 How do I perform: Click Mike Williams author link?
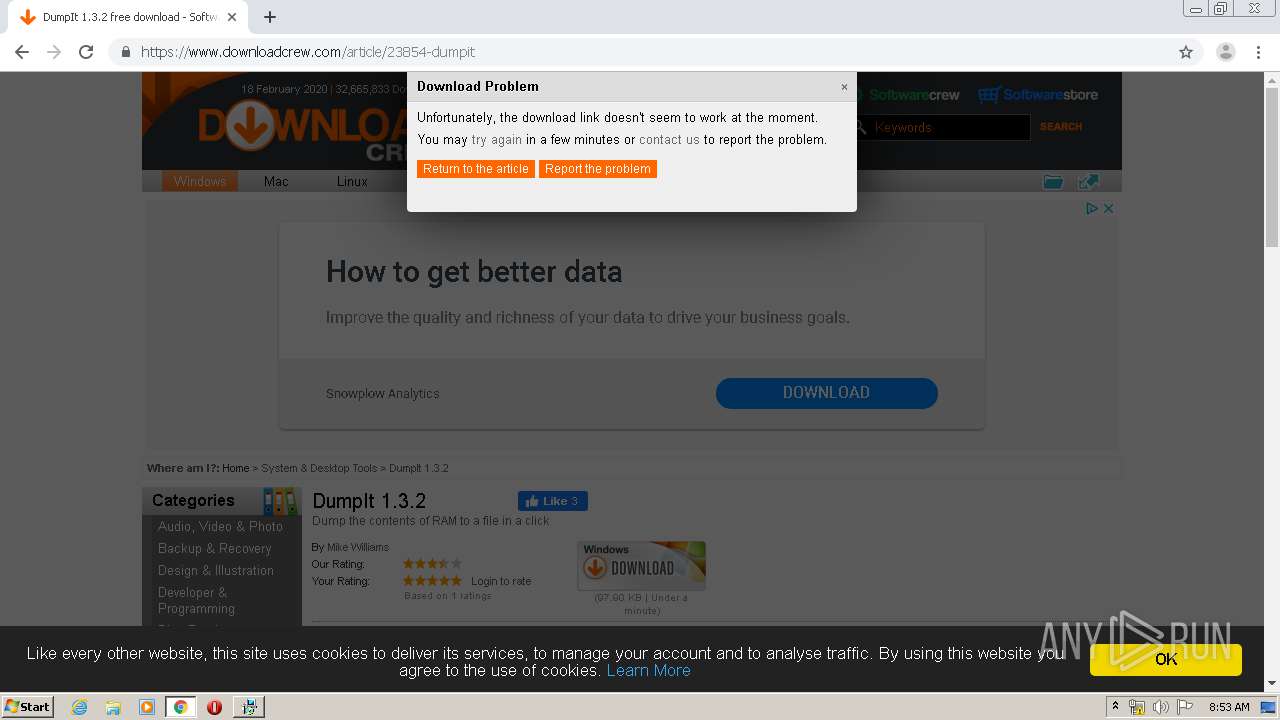[358, 547]
